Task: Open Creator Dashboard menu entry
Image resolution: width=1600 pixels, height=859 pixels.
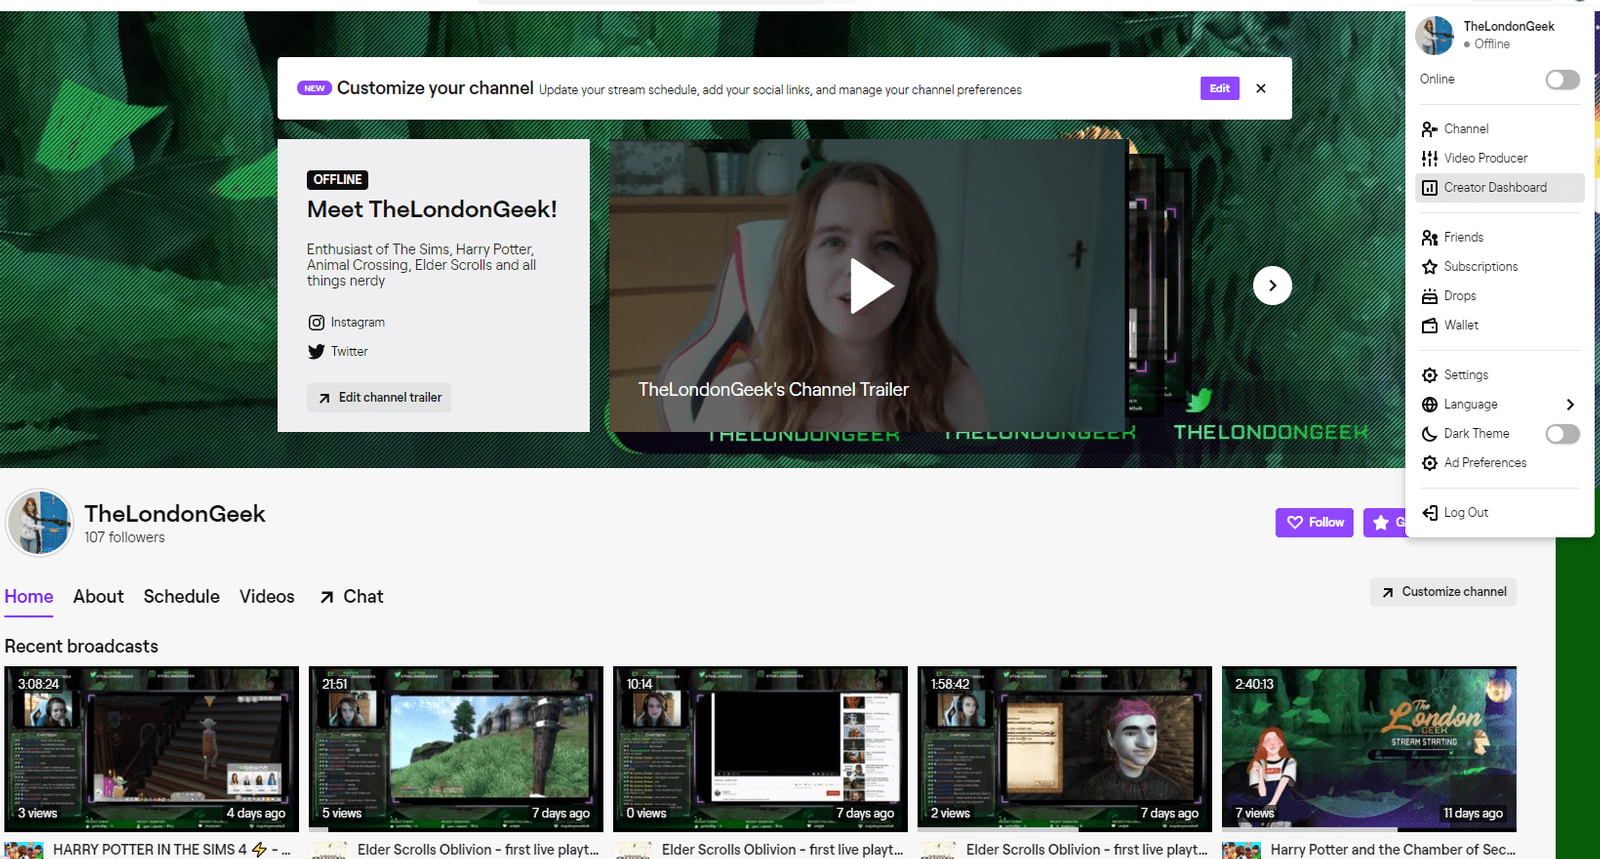Action: (x=1499, y=188)
